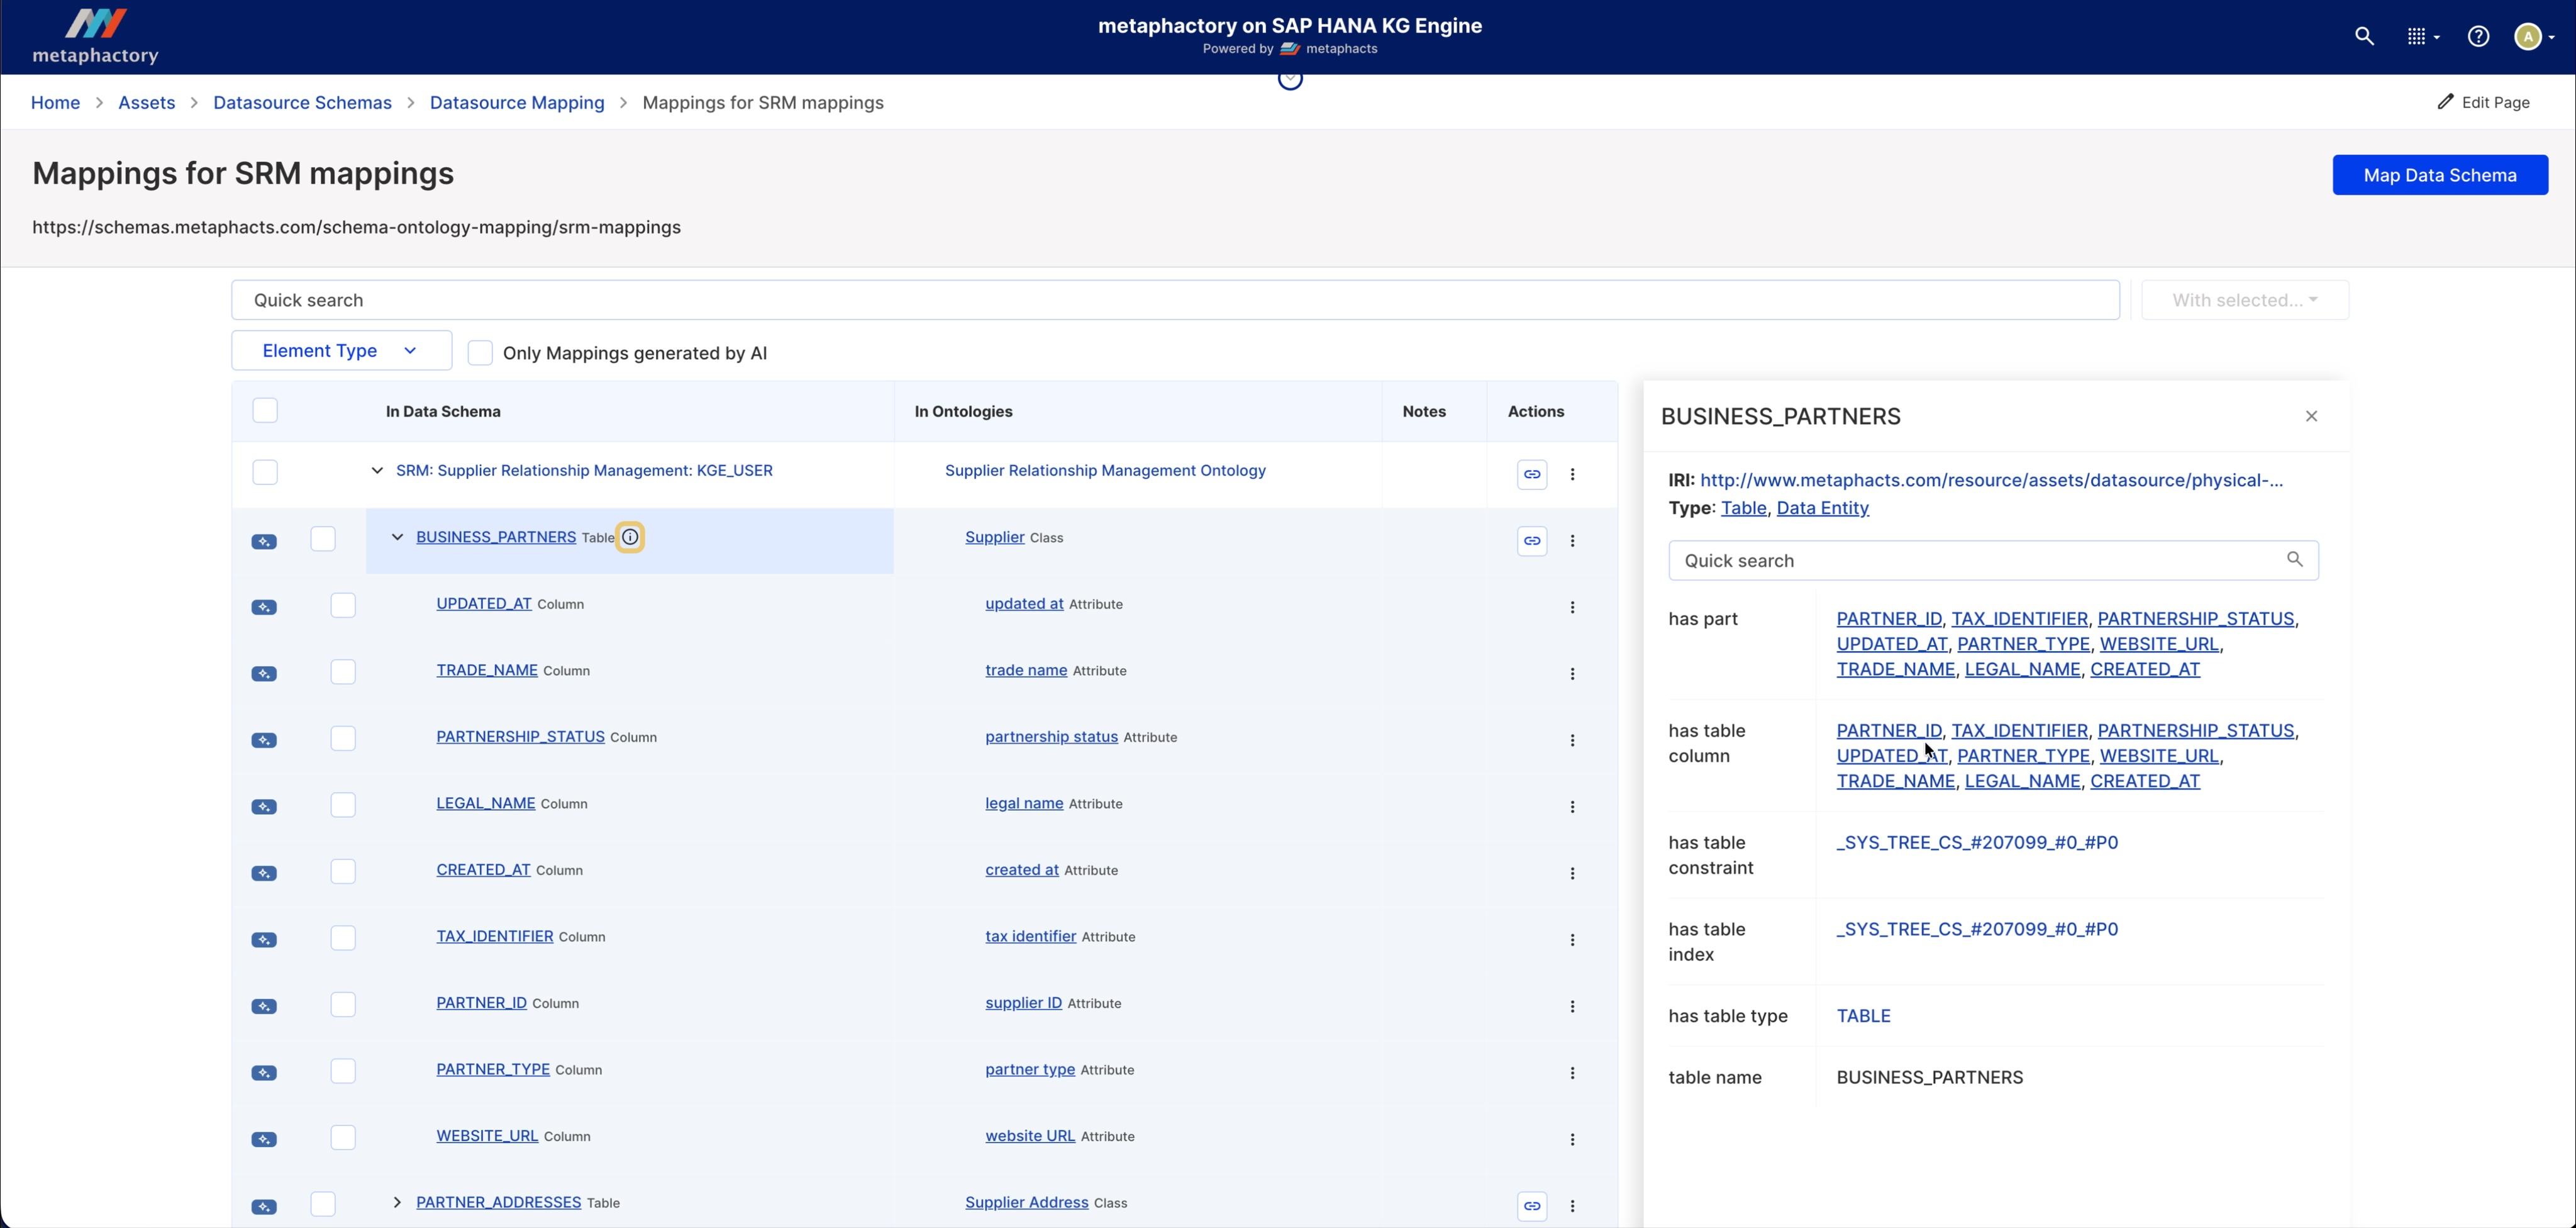
Task: Click link icon in BUSINESS_PARTNERS row
Action: click(1531, 541)
